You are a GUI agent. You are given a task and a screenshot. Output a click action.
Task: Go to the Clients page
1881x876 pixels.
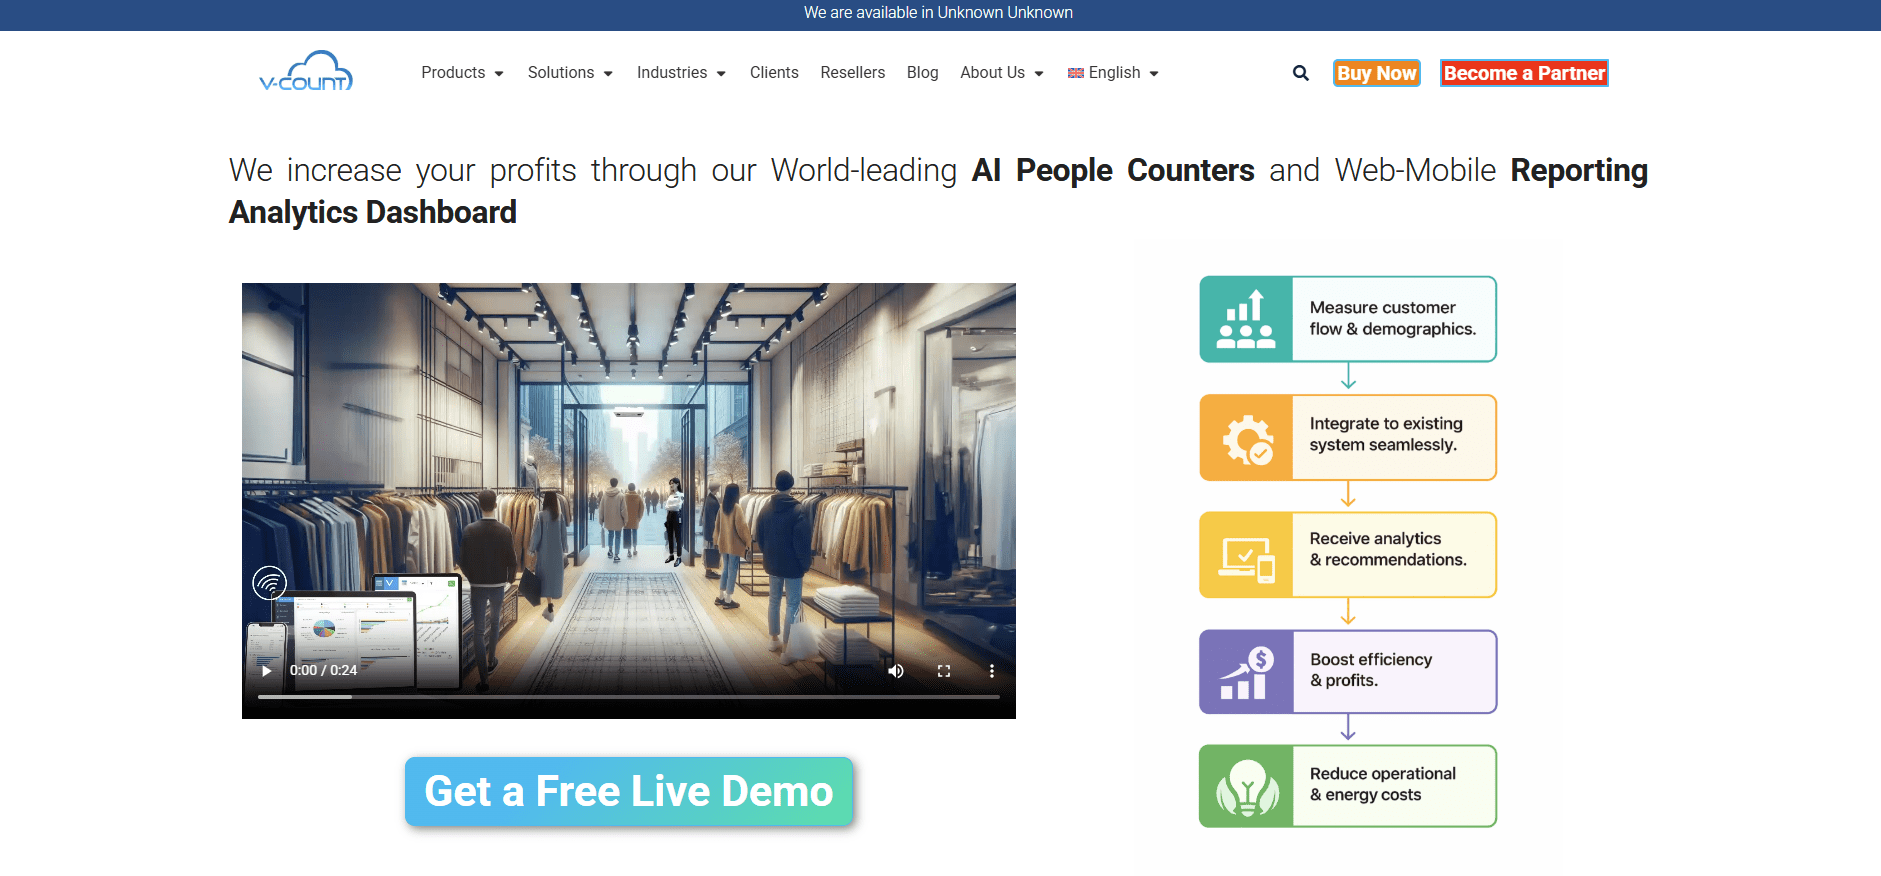tap(774, 73)
